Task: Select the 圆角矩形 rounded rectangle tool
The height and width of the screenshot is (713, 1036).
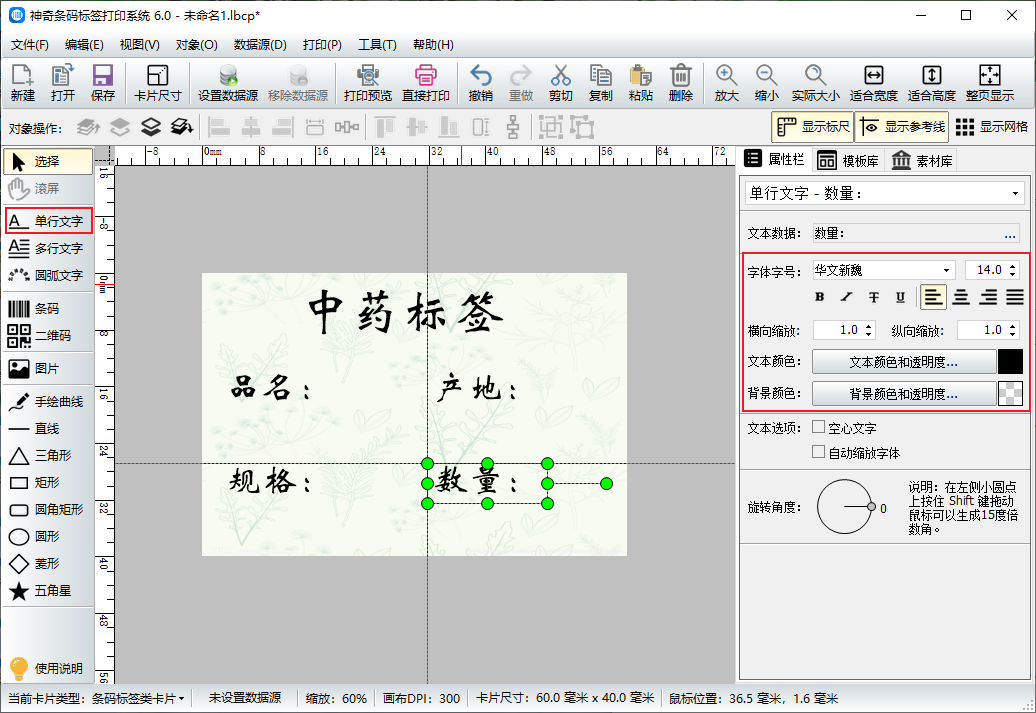Action: tap(48, 509)
